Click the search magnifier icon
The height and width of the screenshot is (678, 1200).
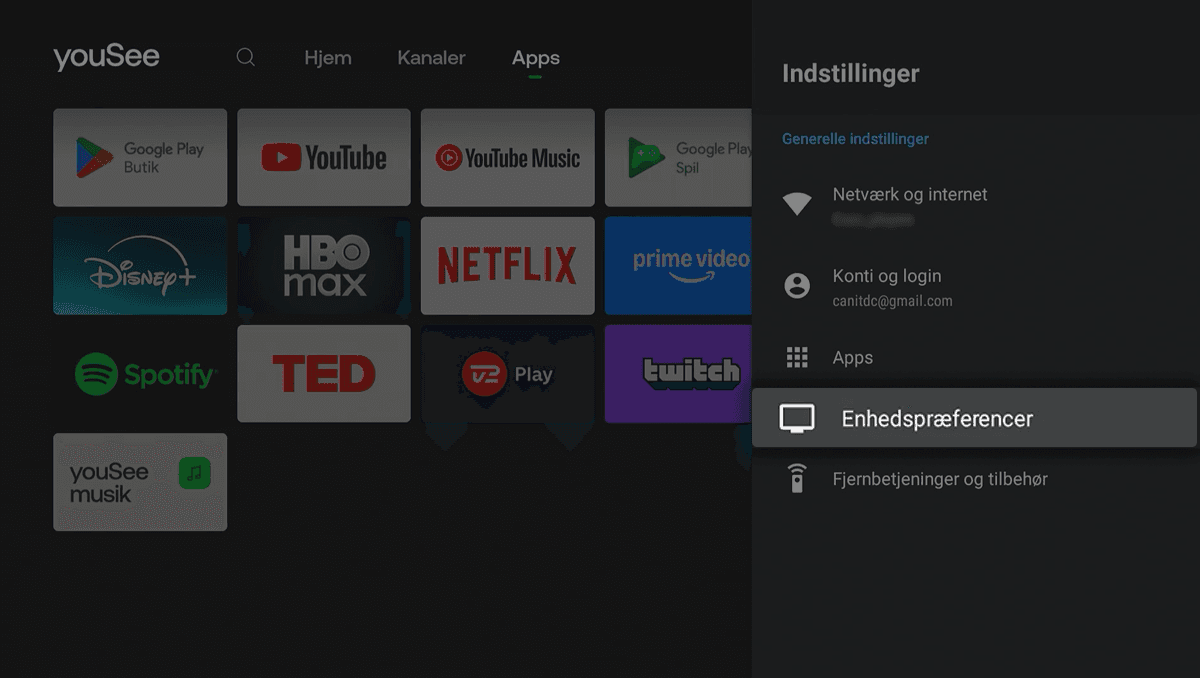[x=245, y=57]
